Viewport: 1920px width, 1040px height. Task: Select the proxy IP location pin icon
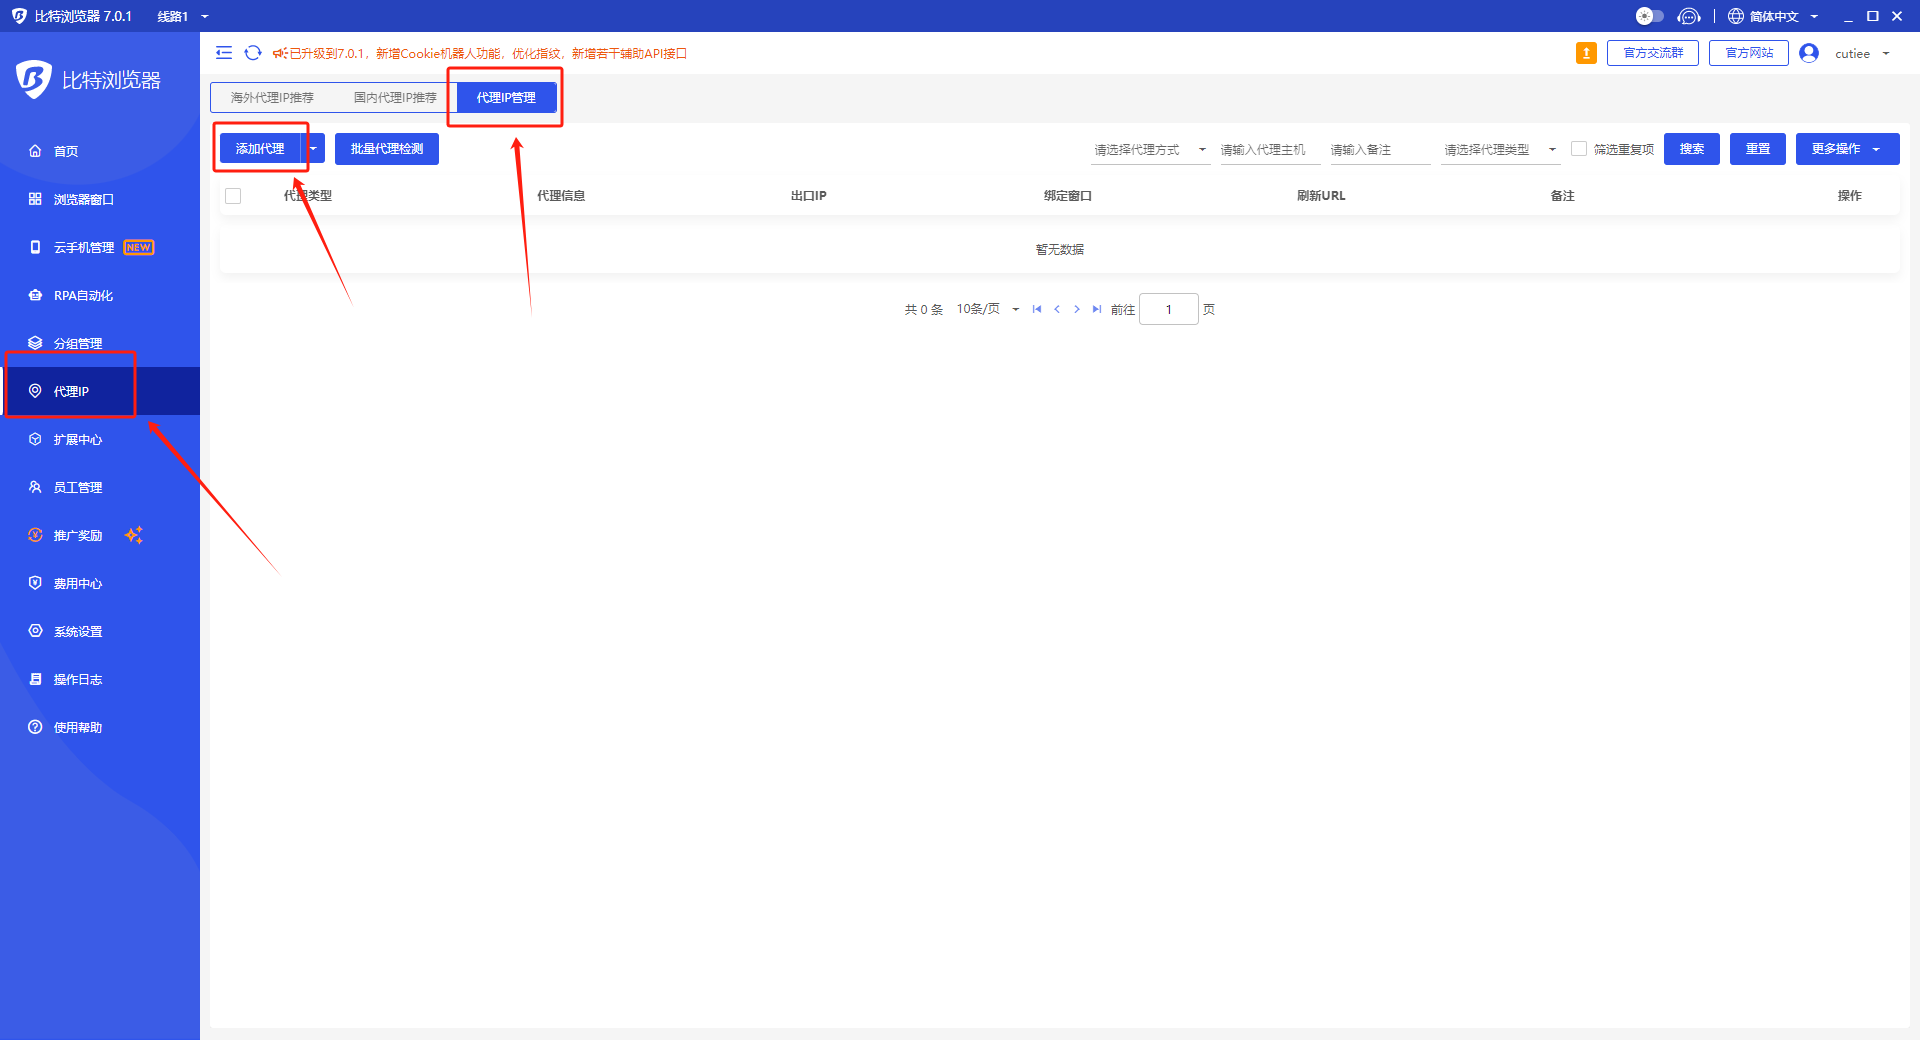coord(35,391)
